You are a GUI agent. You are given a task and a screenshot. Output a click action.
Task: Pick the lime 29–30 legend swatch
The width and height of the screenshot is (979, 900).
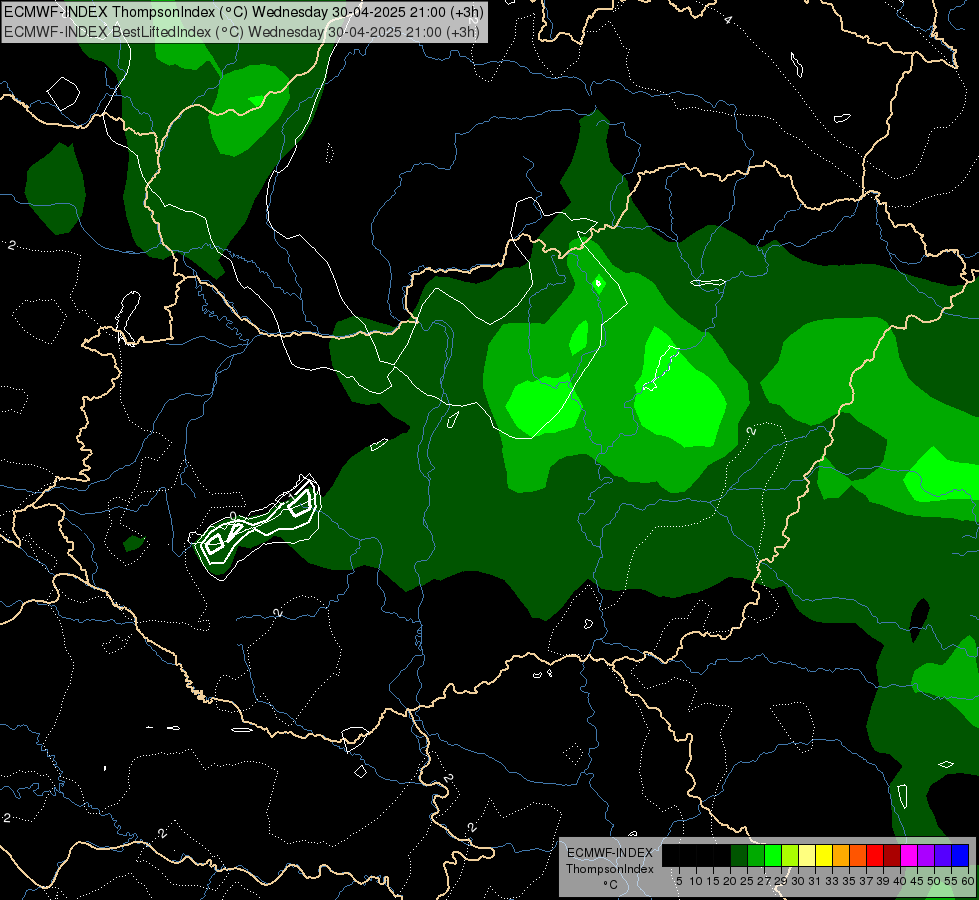pyautogui.click(x=790, y=855)
